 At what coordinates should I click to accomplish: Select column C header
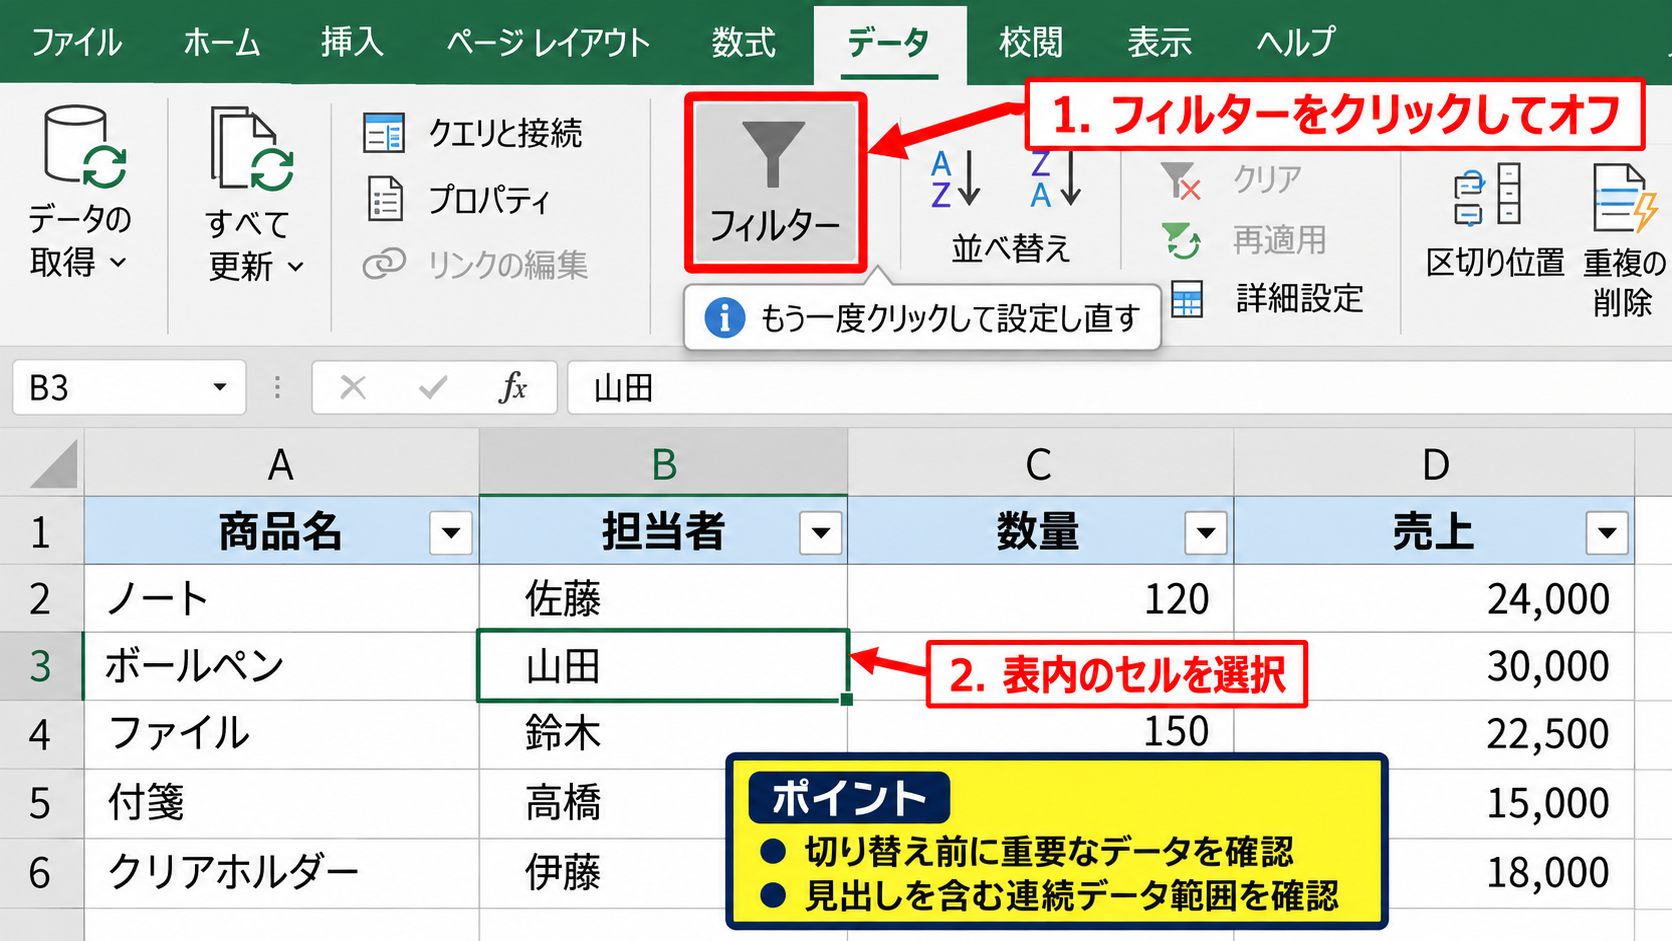(1040, 464)
